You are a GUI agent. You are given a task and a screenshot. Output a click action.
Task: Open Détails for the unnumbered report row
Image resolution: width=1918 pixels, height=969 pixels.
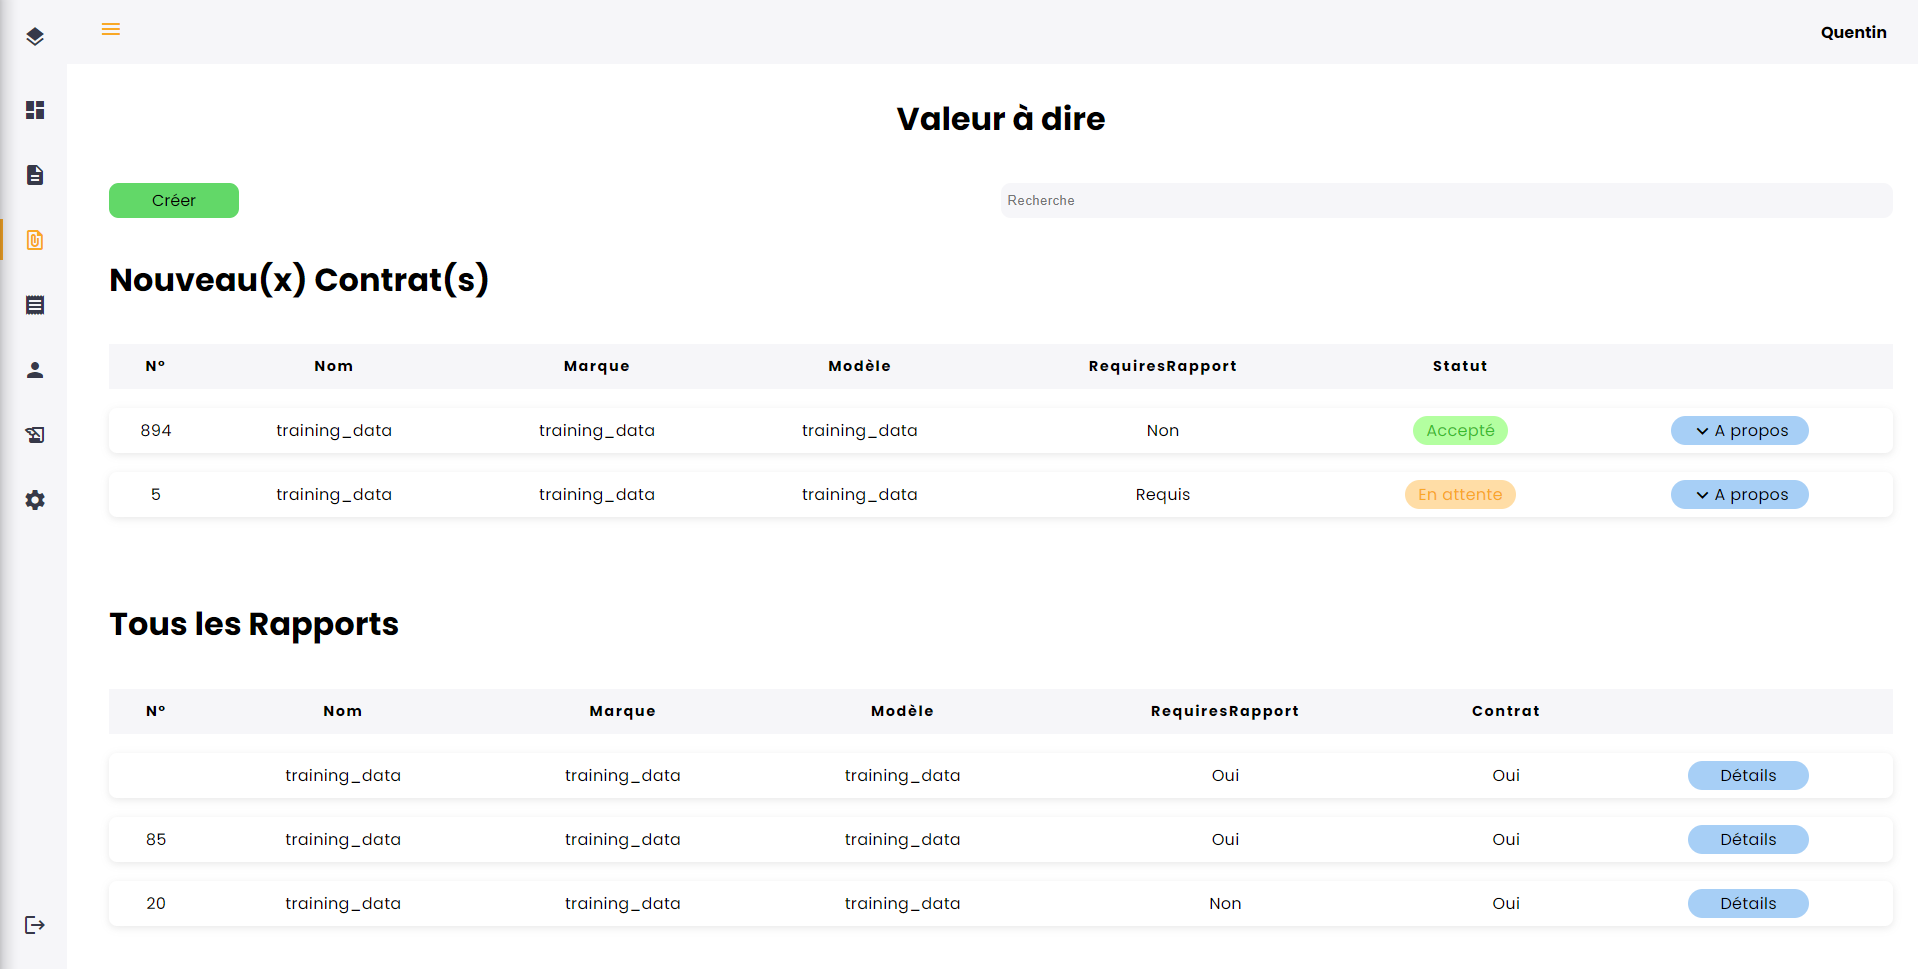point(1747,776)
